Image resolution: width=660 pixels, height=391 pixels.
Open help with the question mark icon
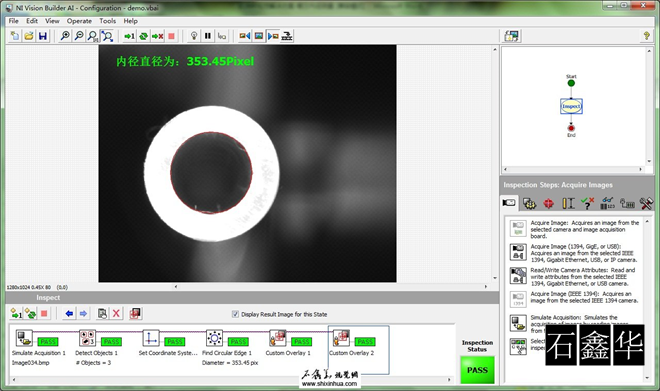click(647, 36)
